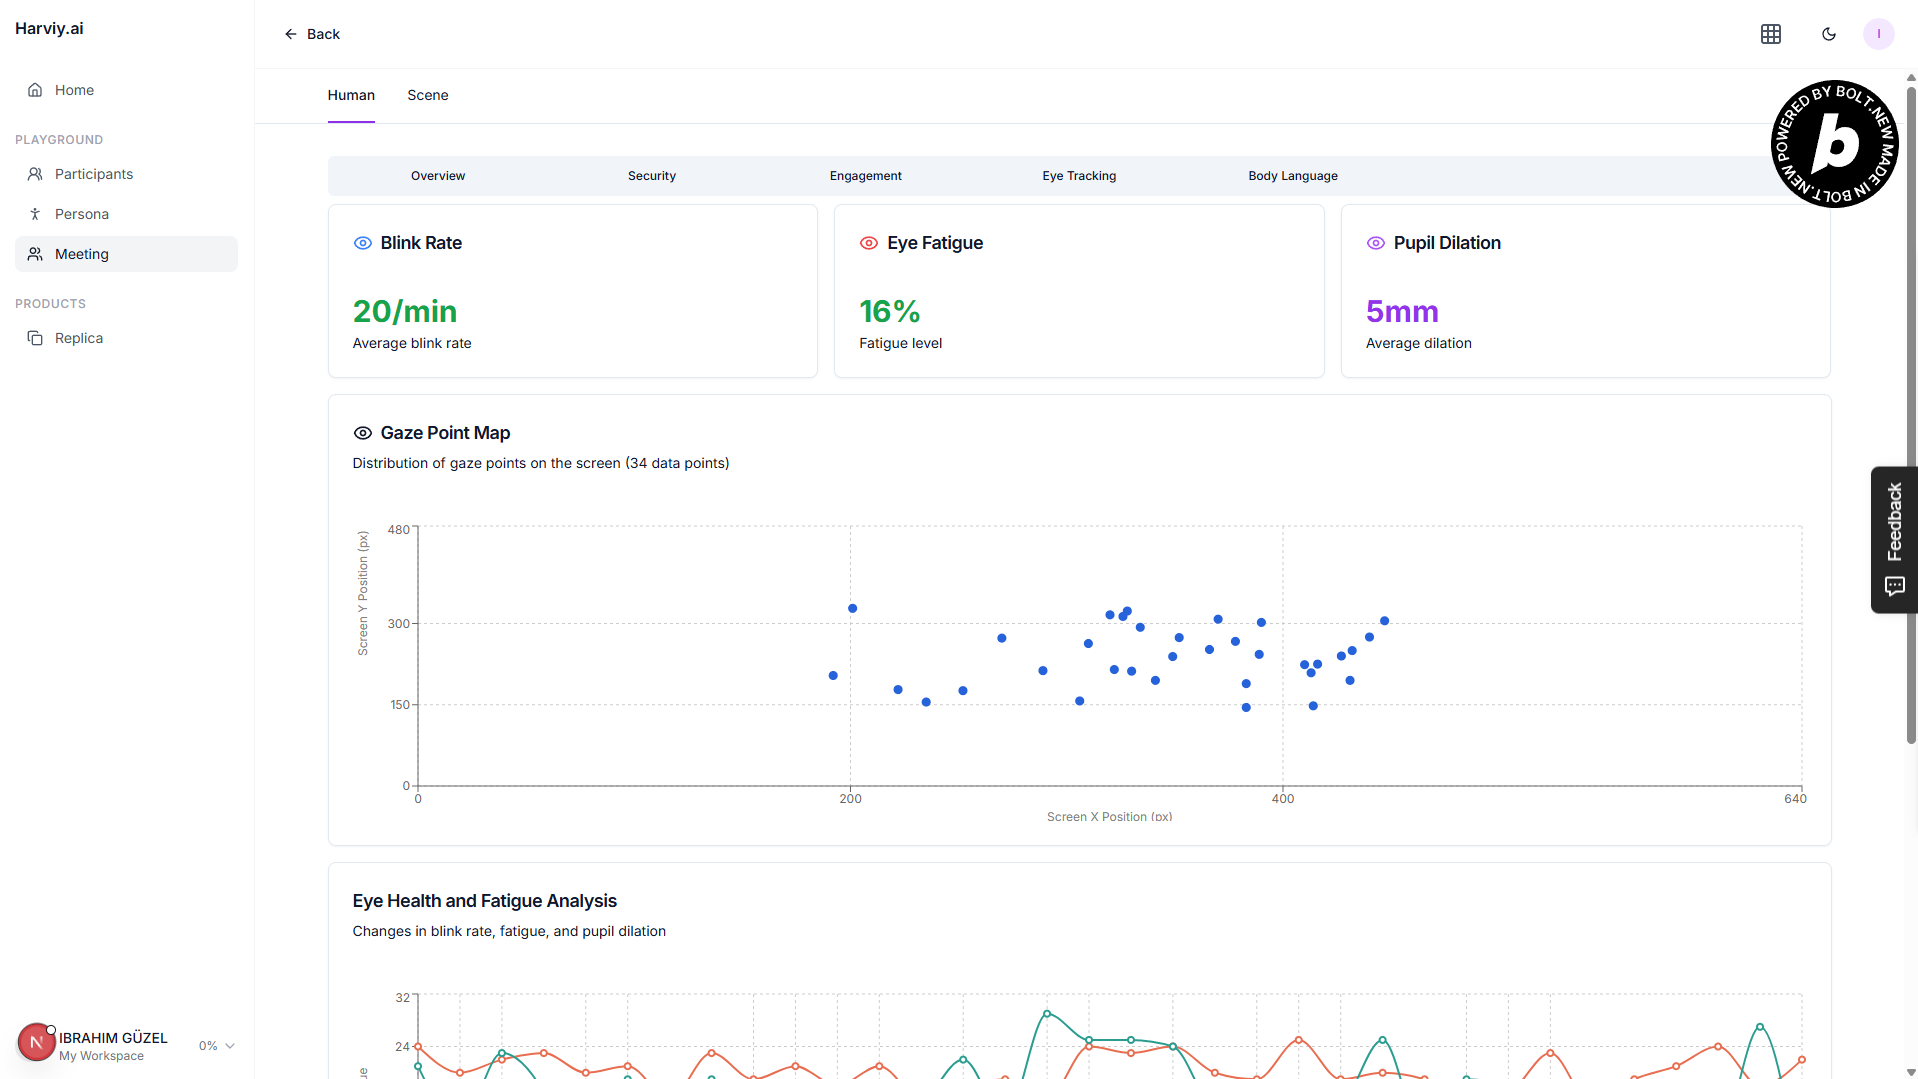Open the Overview sub-tab
The width and height of the screenshot is (1918, 1079).
coord(437,176)
